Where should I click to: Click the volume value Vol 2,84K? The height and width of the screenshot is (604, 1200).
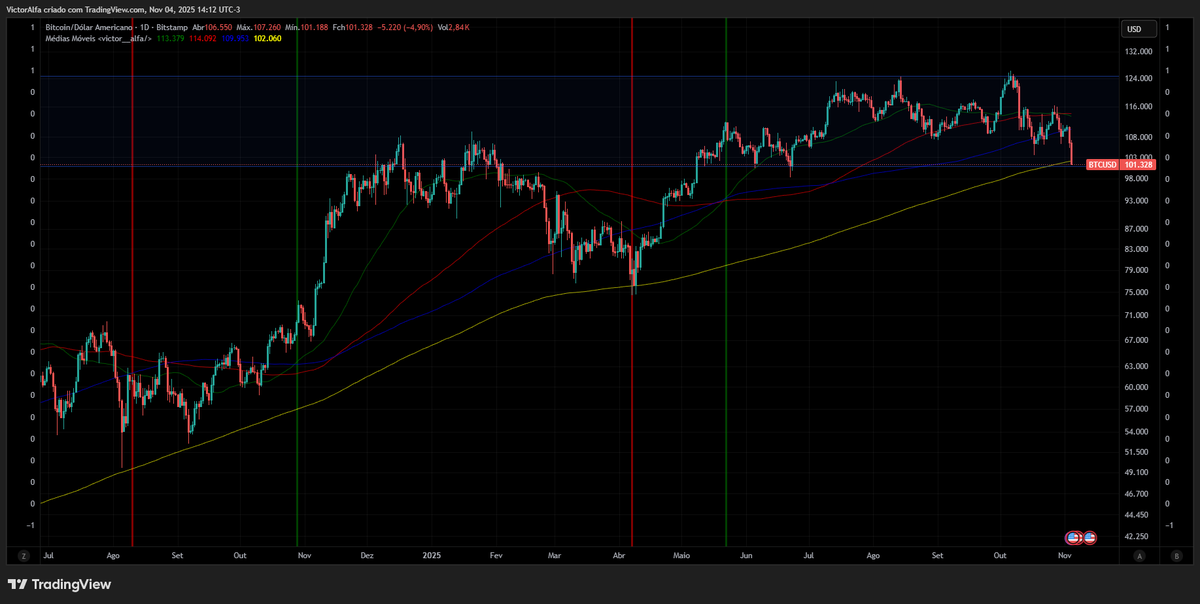[x=454, y=27]
